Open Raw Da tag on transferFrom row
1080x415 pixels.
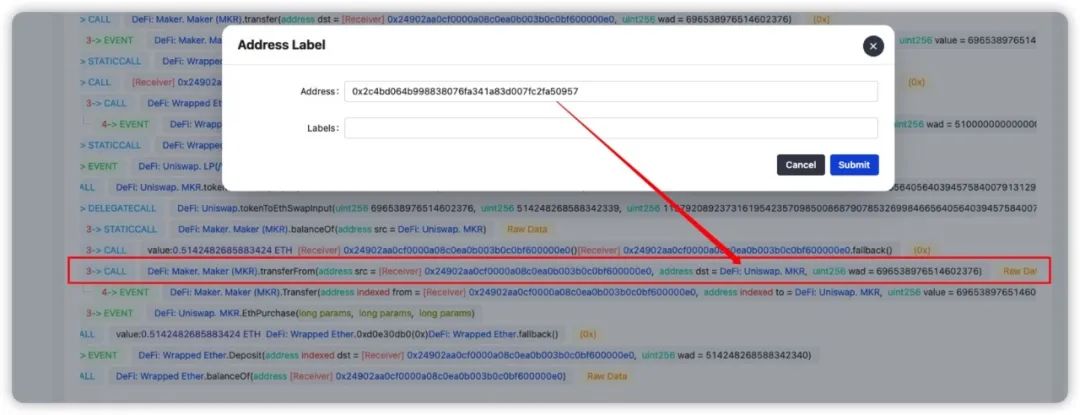coord(1019,271)
